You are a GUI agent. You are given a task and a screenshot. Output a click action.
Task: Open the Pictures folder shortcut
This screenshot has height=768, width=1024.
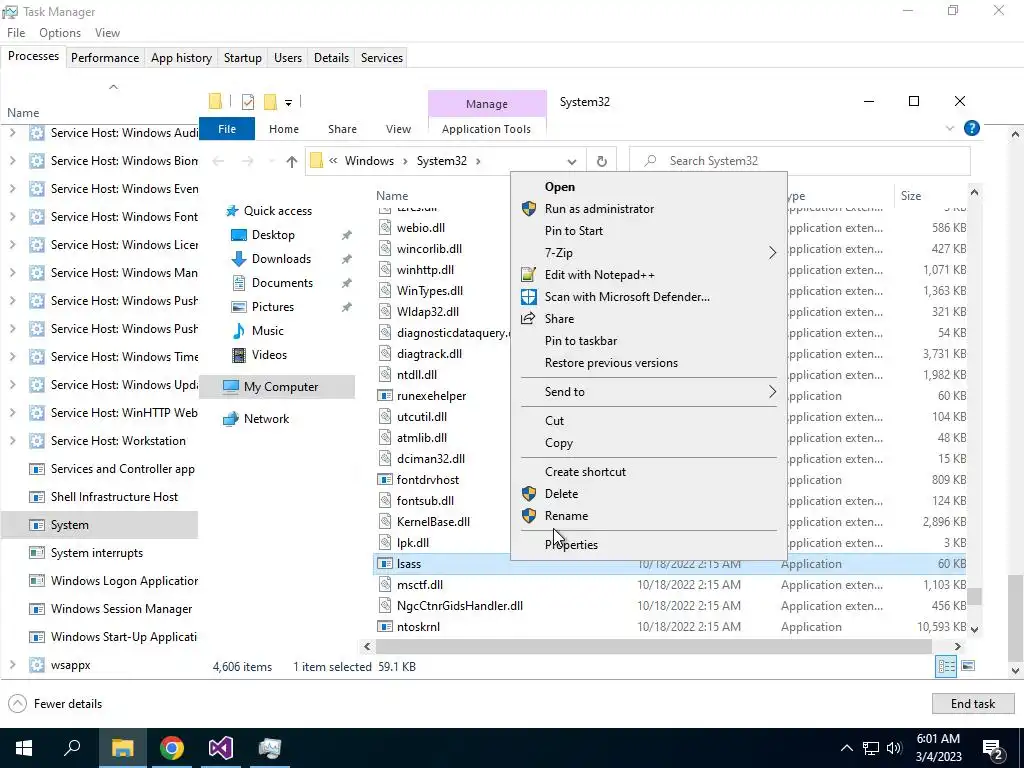(272, 307)
